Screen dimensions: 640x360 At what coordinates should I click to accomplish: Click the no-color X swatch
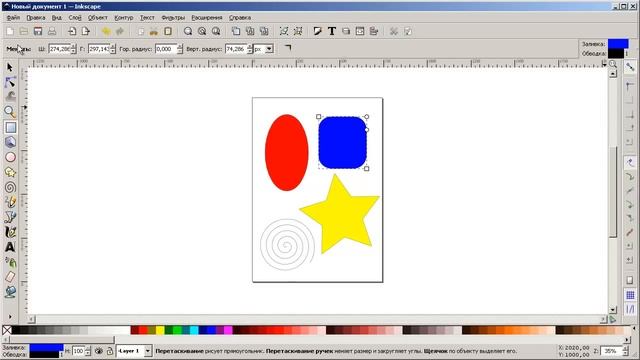(7, 330)
